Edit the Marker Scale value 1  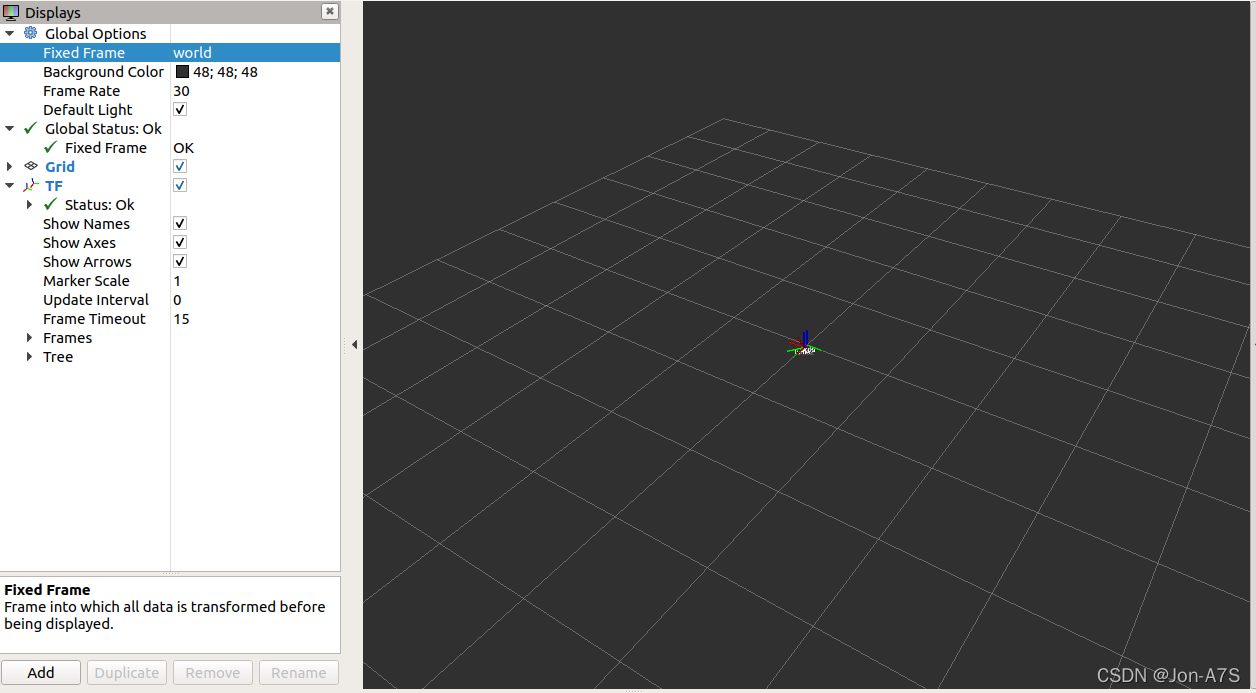click(177, 280)
